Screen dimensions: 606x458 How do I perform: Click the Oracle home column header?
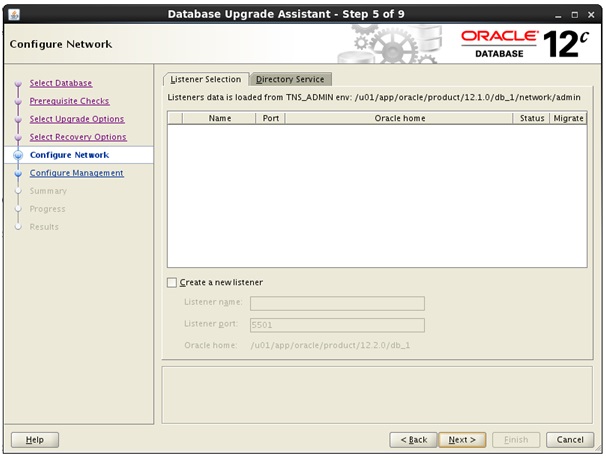coord(399,118)
